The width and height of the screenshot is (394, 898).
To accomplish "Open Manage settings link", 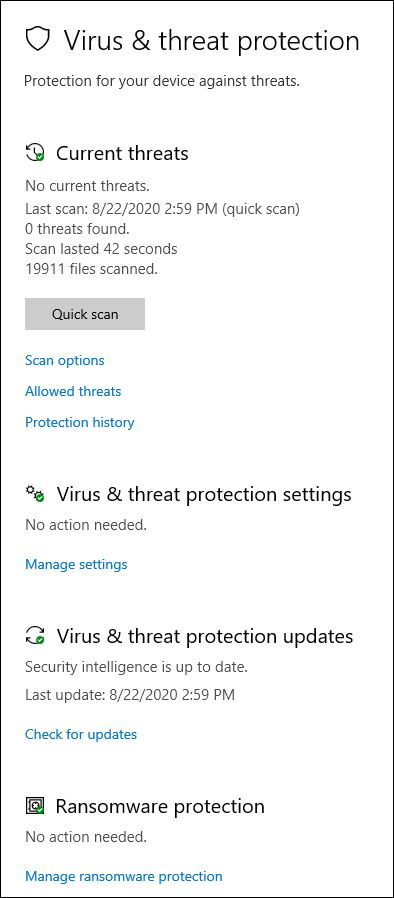I will click(x=76, y=564).
